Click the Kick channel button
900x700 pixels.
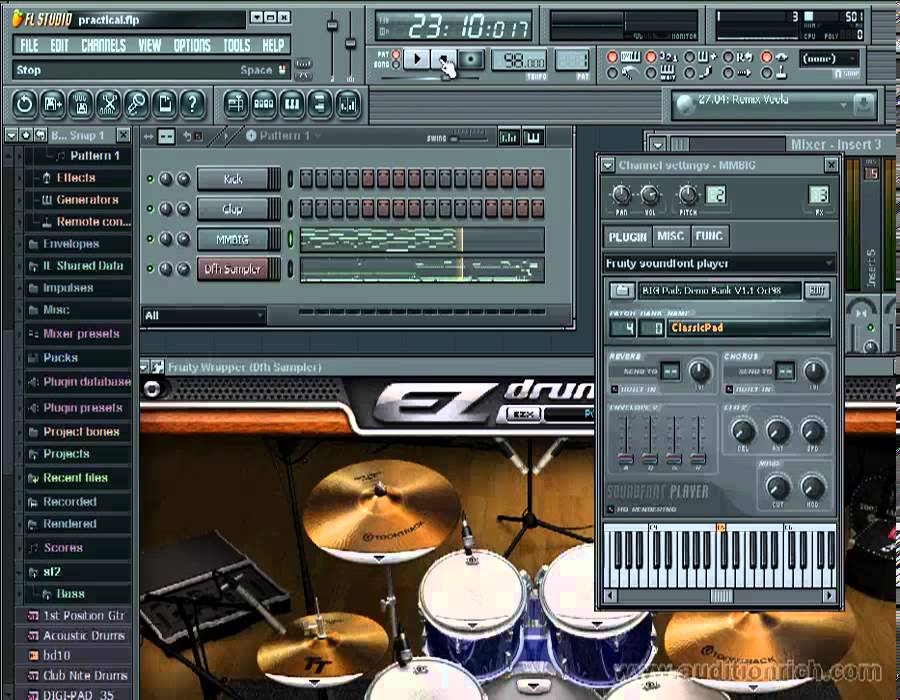click(233, 179)
